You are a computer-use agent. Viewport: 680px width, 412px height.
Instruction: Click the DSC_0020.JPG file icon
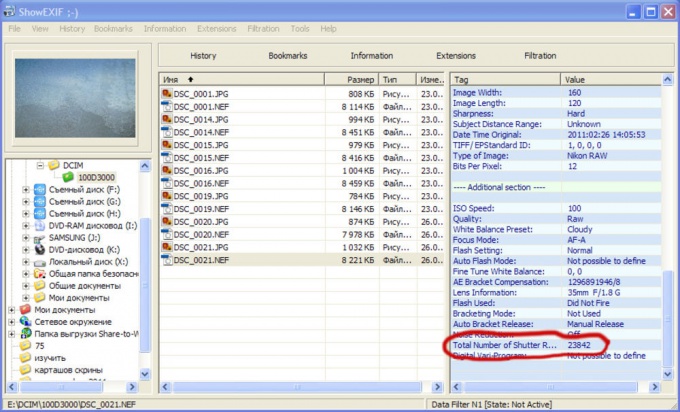point(167,222)
